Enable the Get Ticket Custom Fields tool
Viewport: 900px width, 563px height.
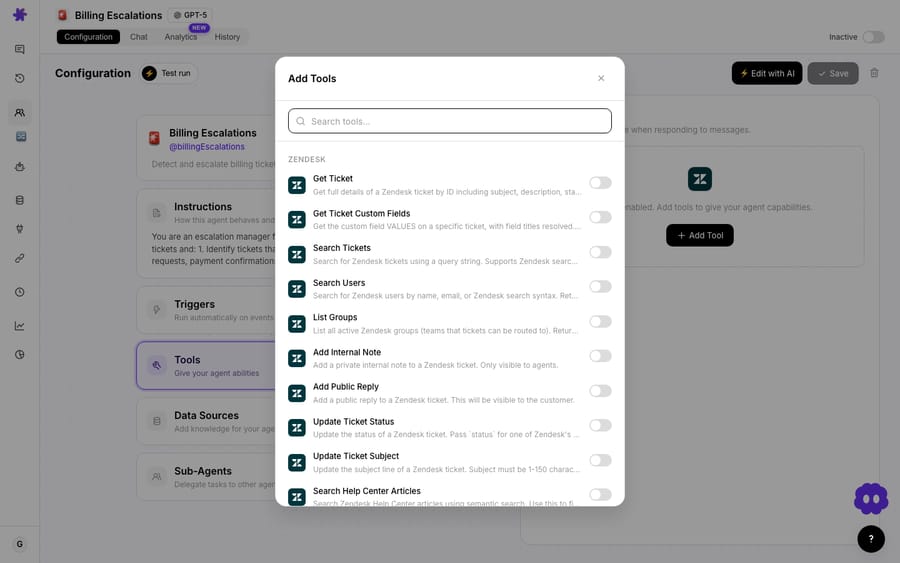[x=600, y=217]
